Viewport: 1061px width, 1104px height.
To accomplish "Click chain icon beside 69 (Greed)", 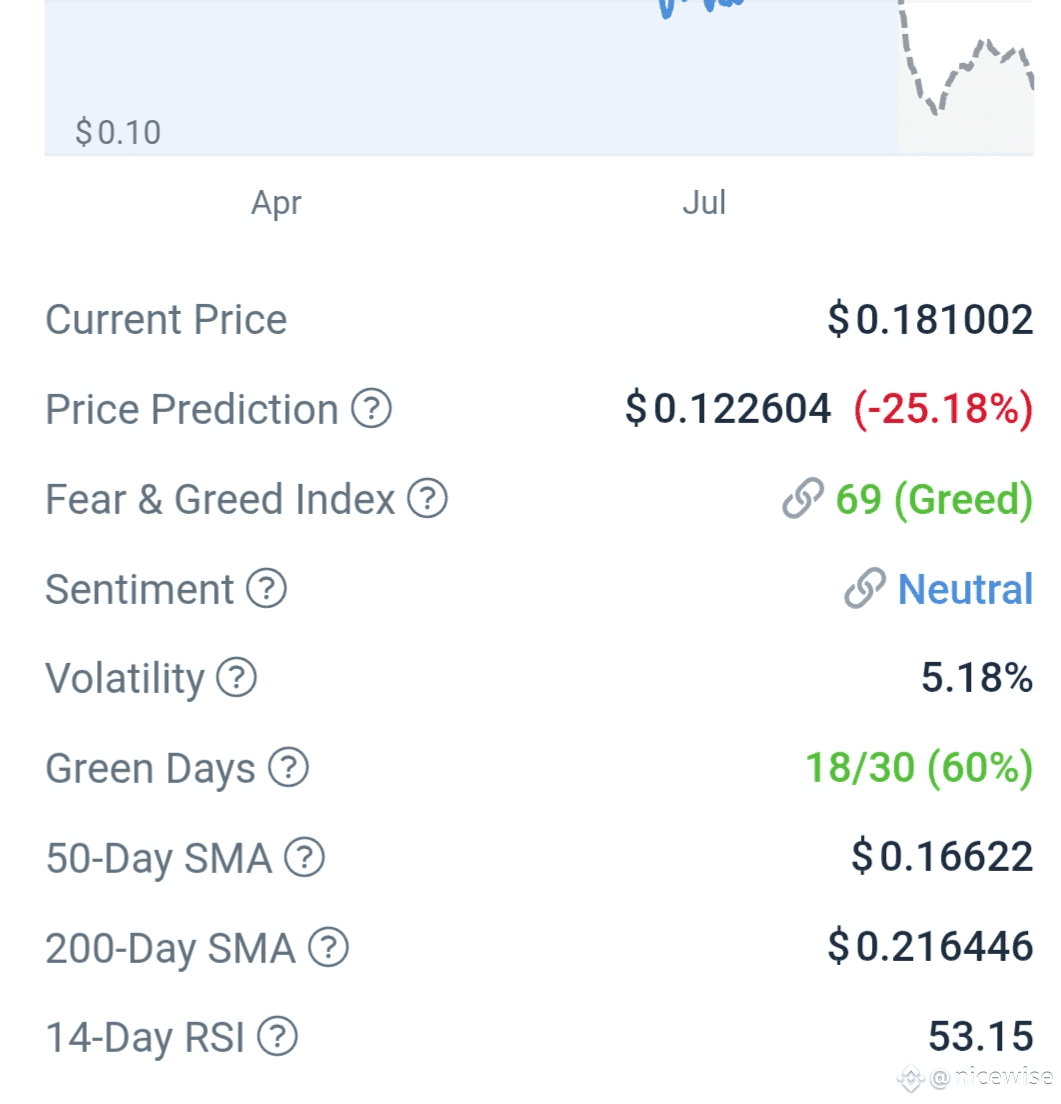I will [803, 498].
